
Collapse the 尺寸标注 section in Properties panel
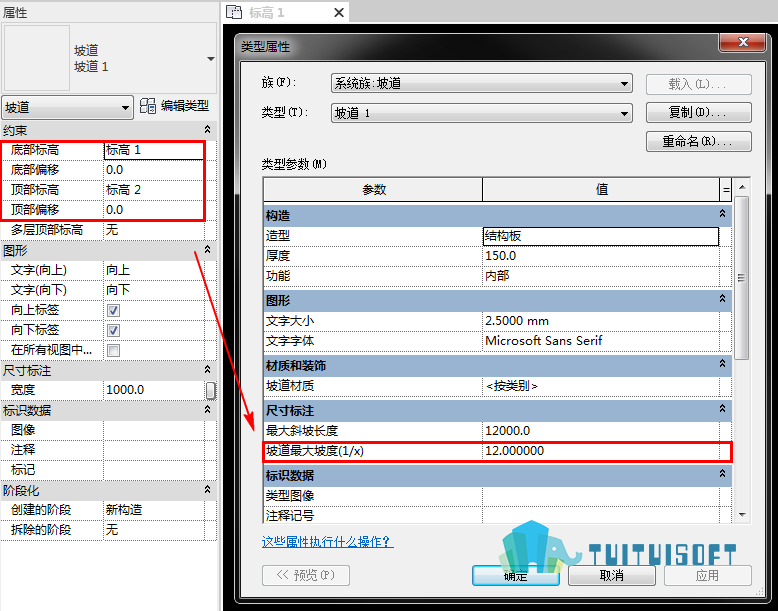click(x=207, y=370)
